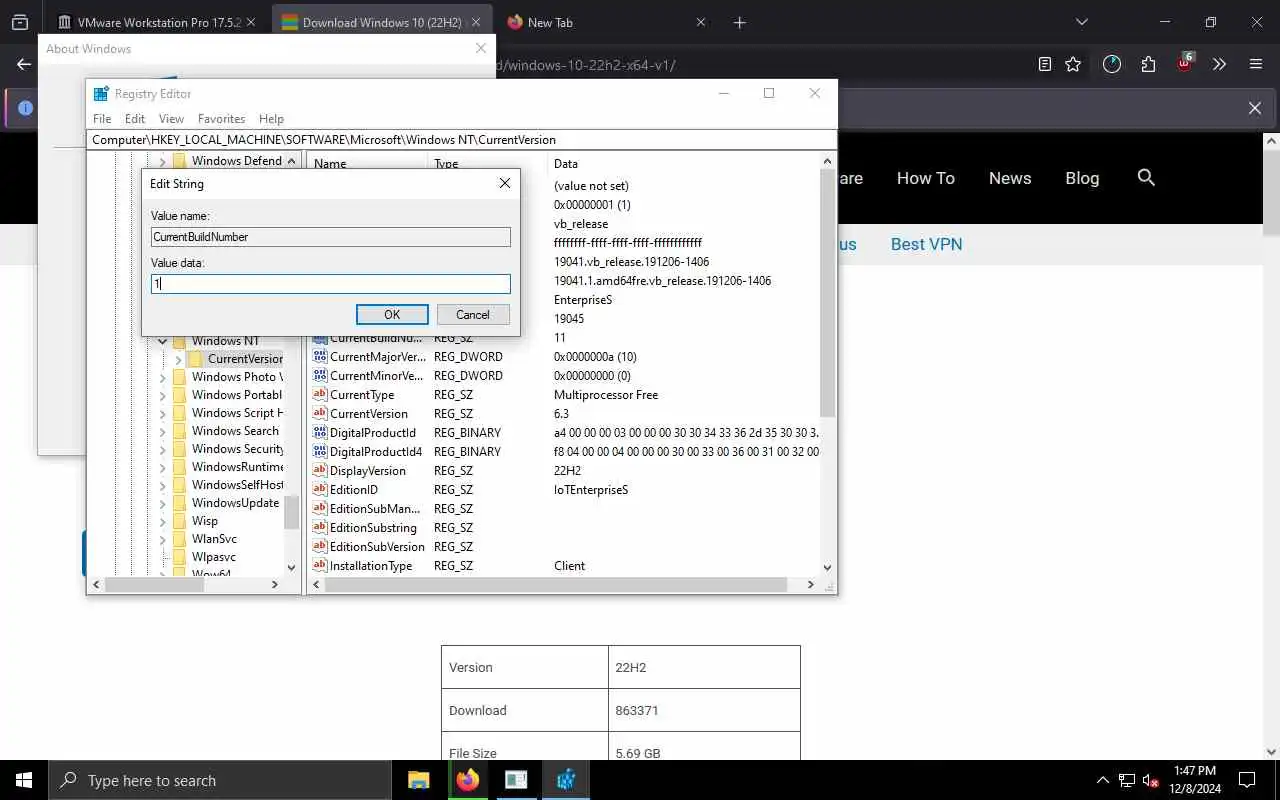This screenshot has height=800, width=1280.
Task: Collapse the Windows NT tree node
Action: 162,341
